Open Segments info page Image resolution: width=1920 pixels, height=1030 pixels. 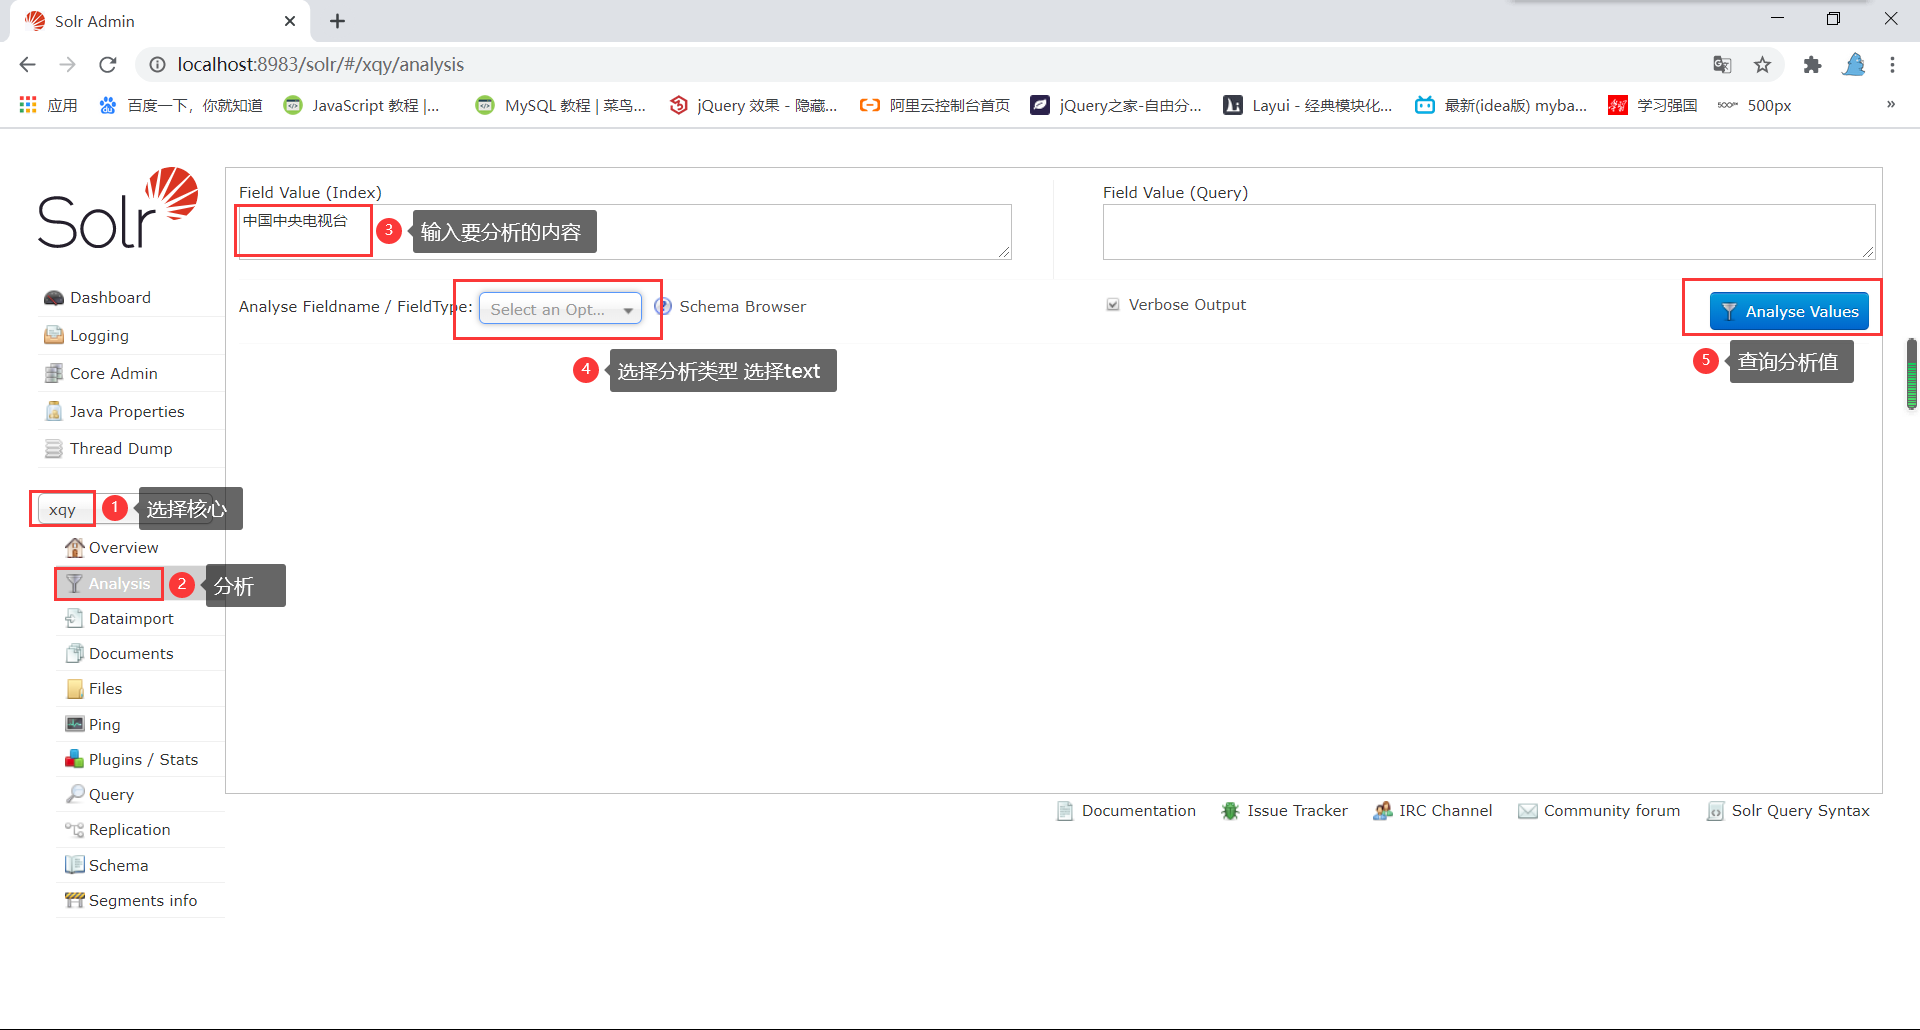143,901
